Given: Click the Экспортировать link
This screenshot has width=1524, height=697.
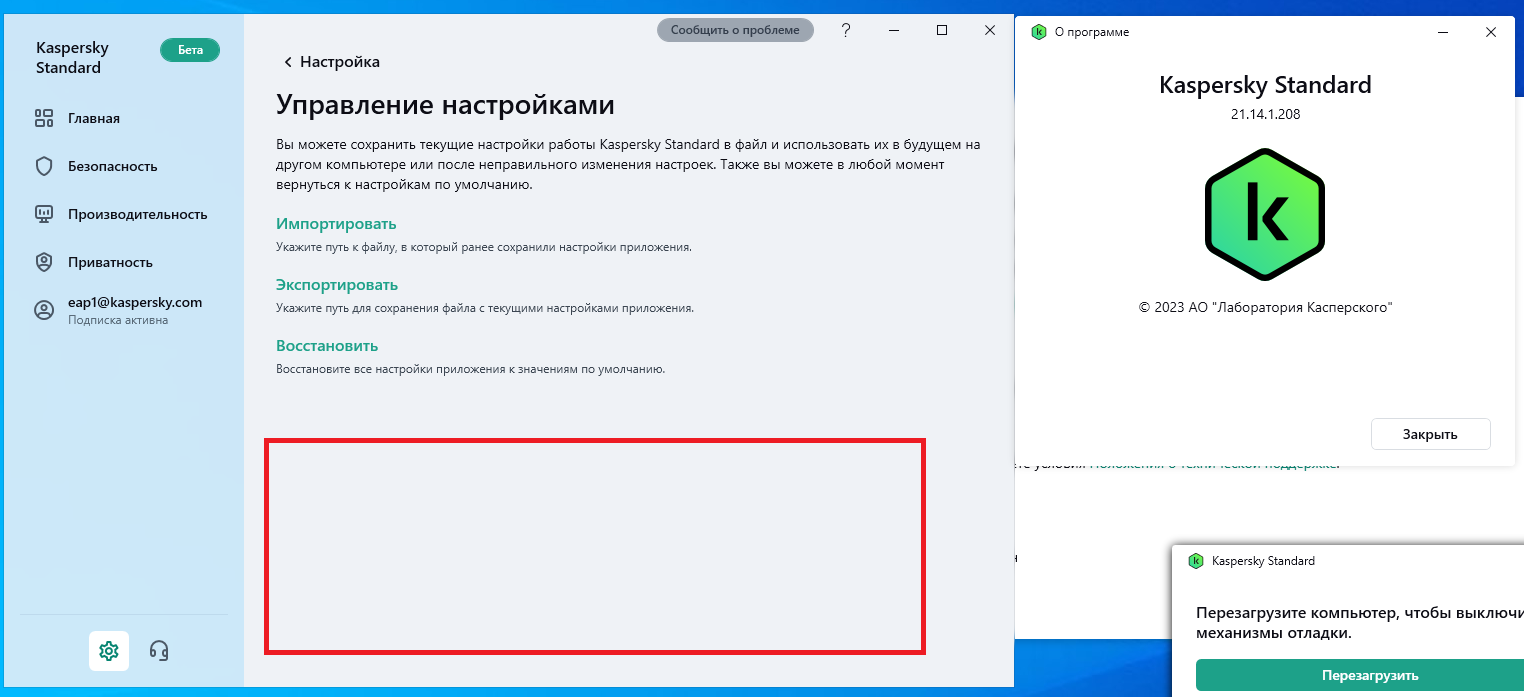Looking at the screenshot, I should coord(337,285).
